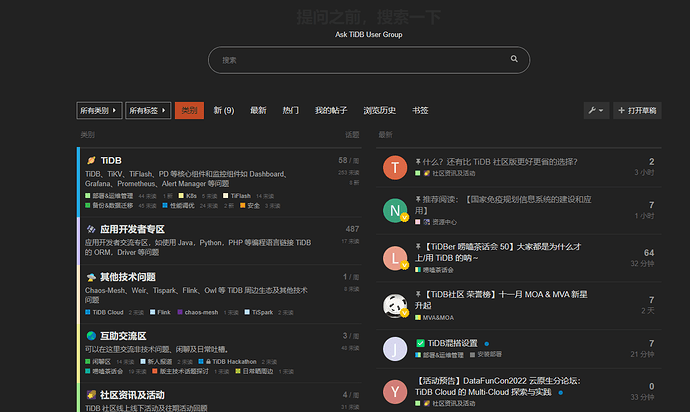Open user T's orange avatar

pyautogui.click(x=395, y=168)
